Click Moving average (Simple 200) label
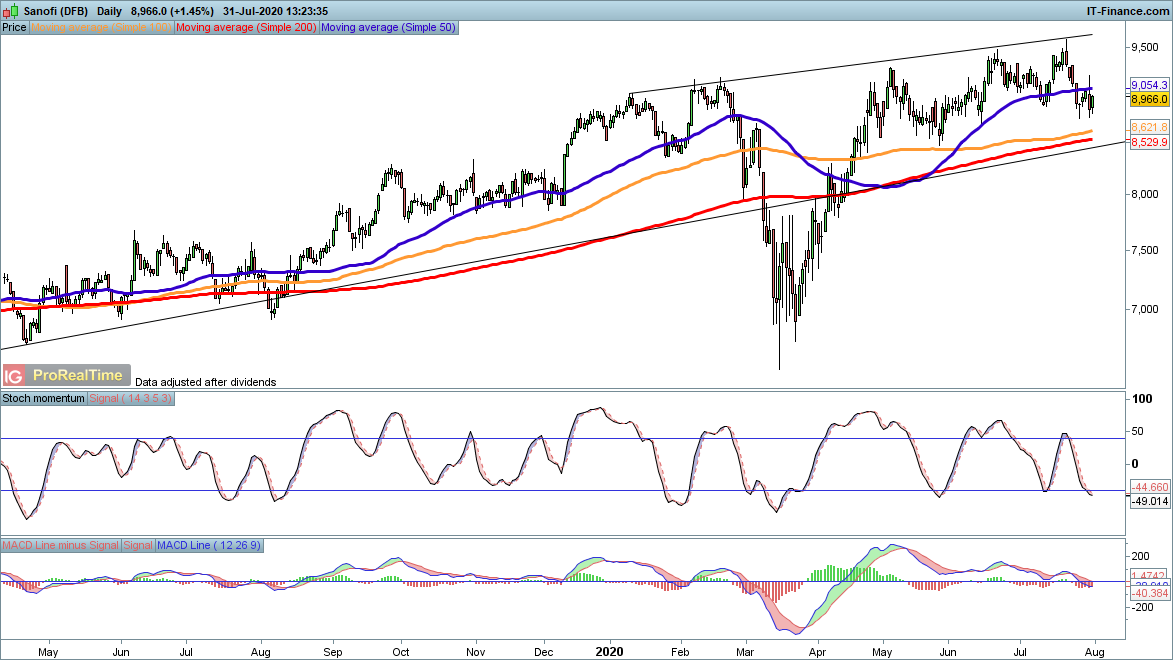 click(x=246, y=28)
